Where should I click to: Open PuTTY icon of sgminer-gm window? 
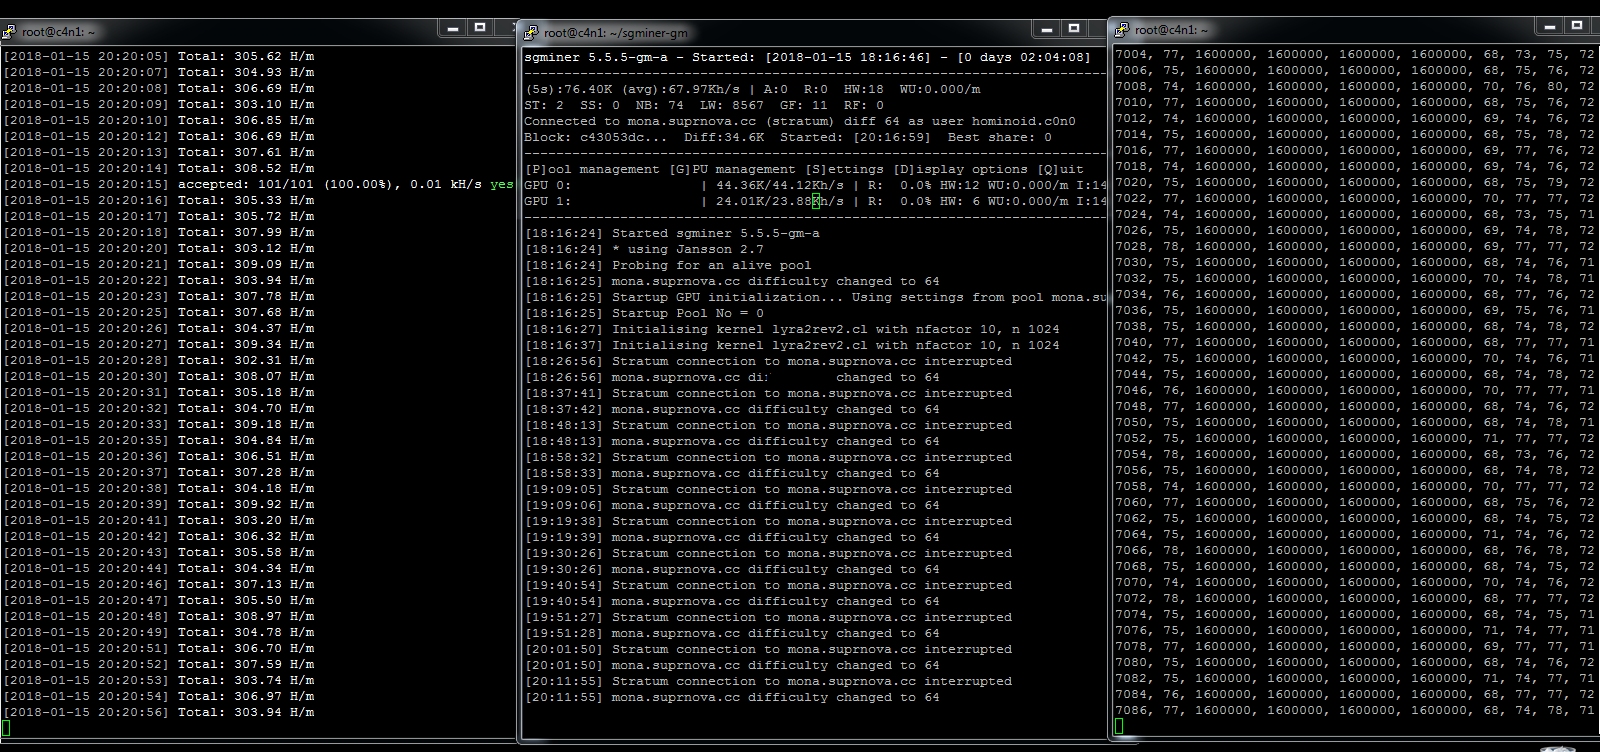532,33
